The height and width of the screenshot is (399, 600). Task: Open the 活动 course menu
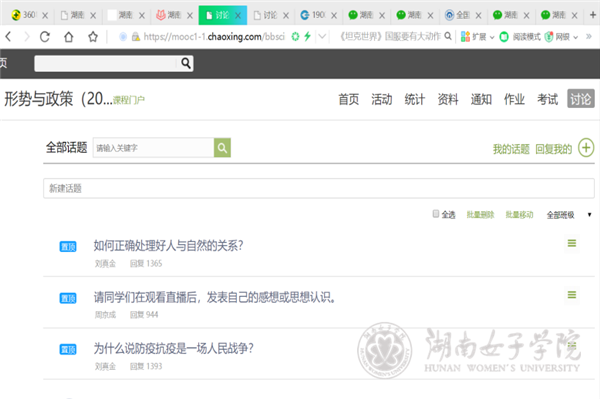tap(382, 99)
